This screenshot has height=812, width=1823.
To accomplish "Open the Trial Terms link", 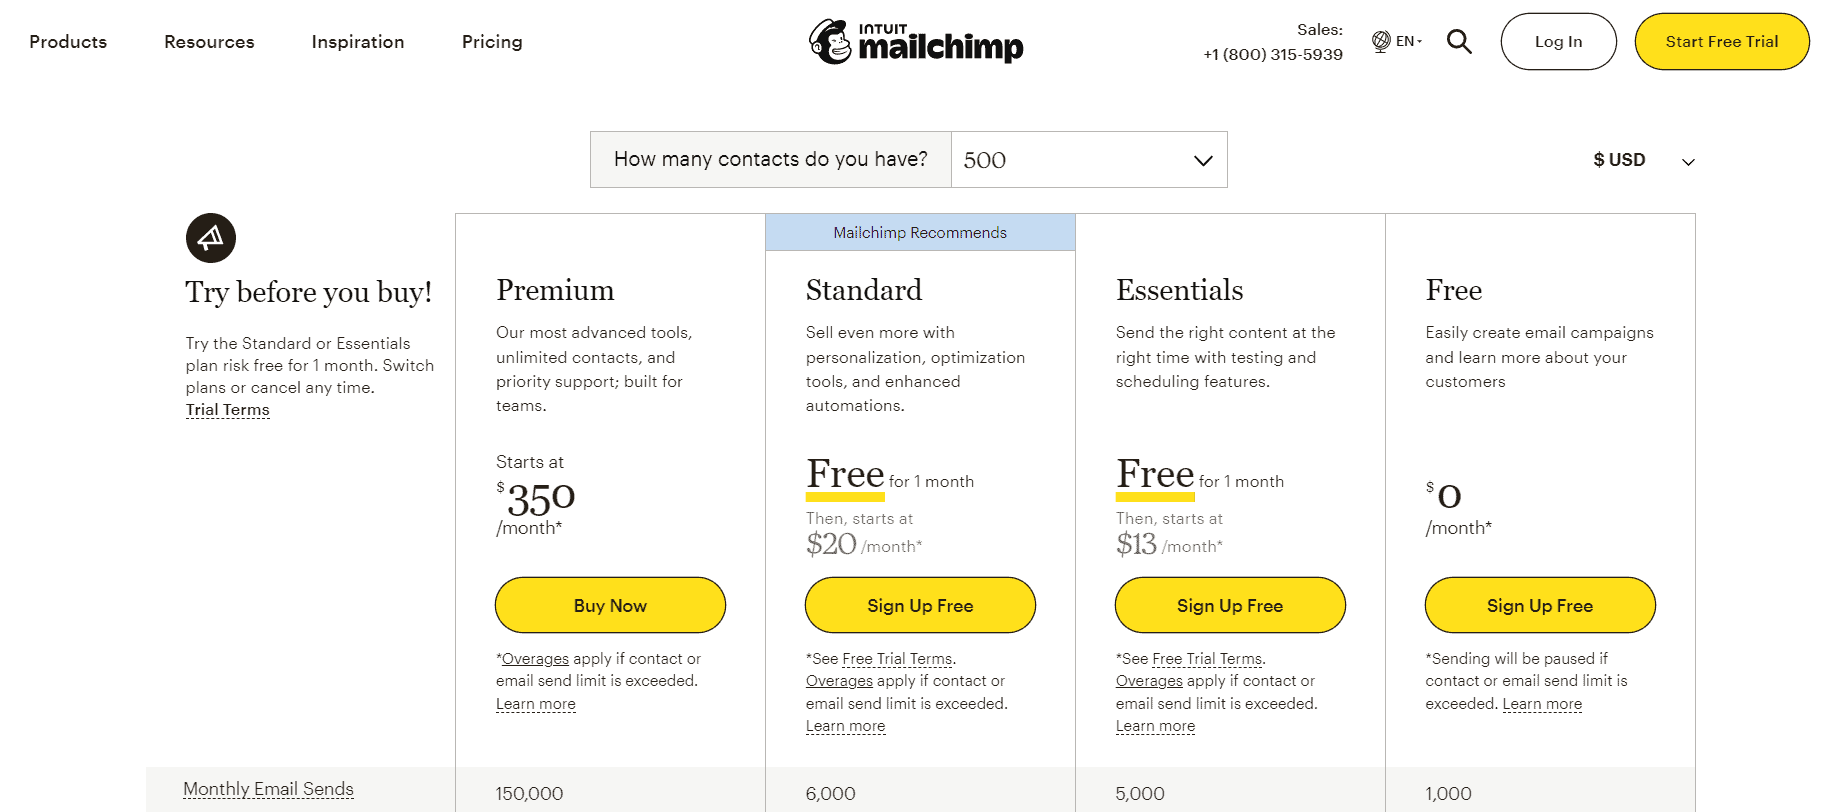I will click(228, 410).
